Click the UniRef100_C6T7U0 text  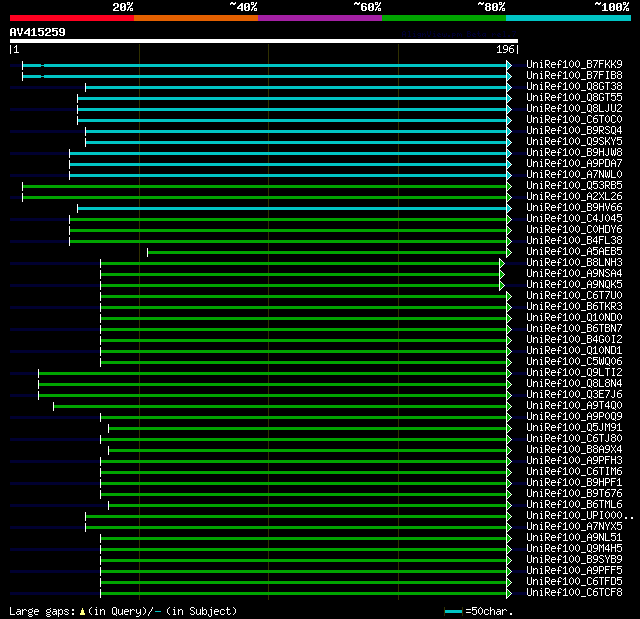(x=574, y=296)
